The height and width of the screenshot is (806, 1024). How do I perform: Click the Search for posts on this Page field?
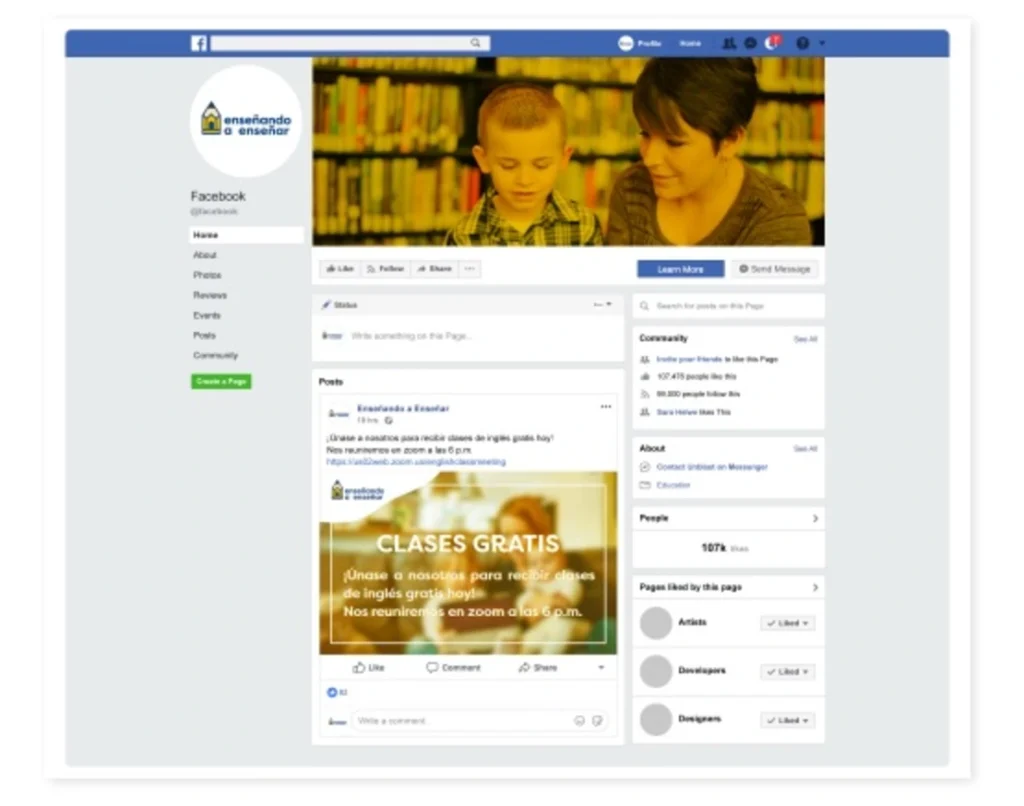pyautogui.click(x=728, y=306)
